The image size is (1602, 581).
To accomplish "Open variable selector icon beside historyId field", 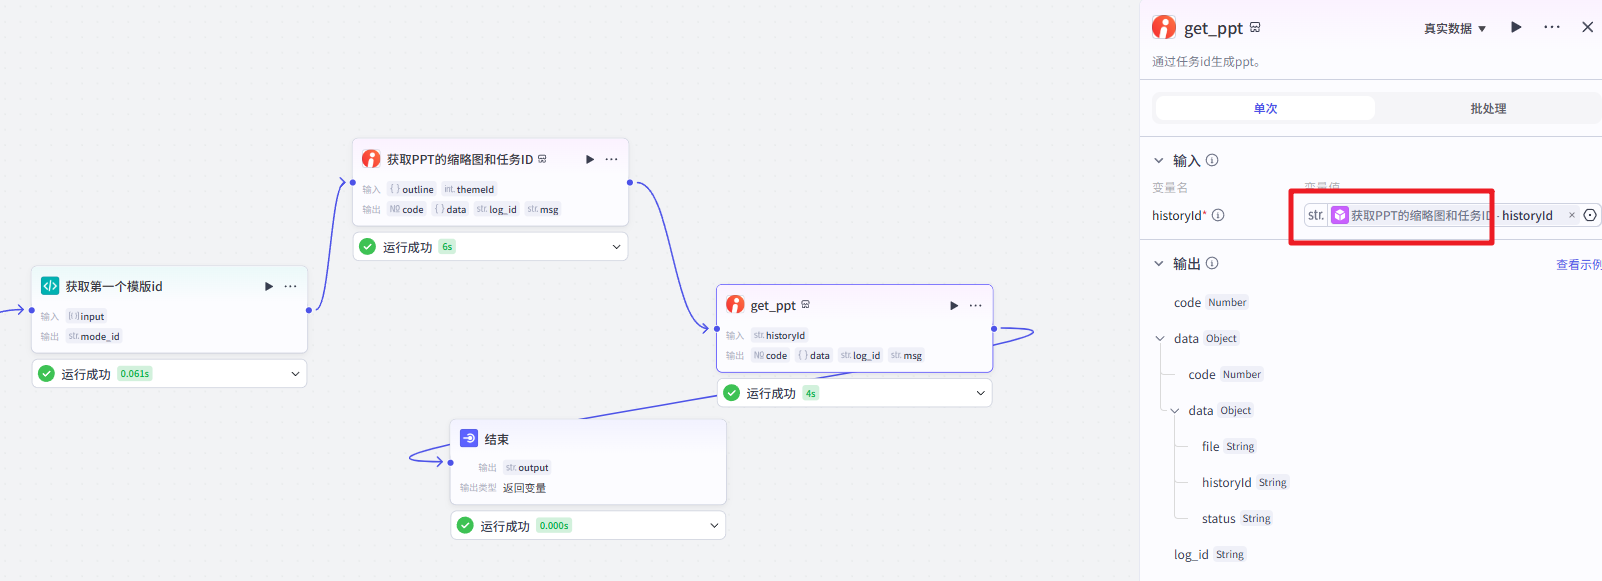I will pos(1590,215).
